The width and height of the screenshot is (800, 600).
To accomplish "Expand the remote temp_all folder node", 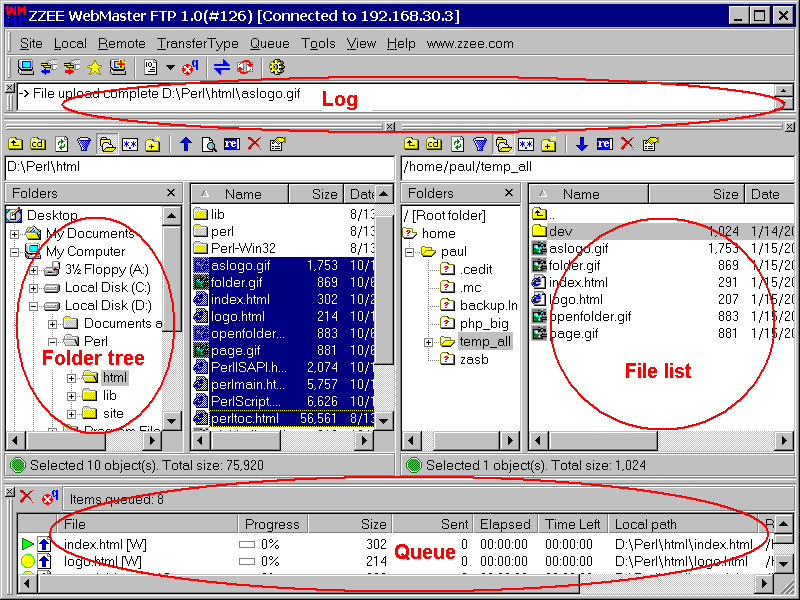I will pos(429,342).
